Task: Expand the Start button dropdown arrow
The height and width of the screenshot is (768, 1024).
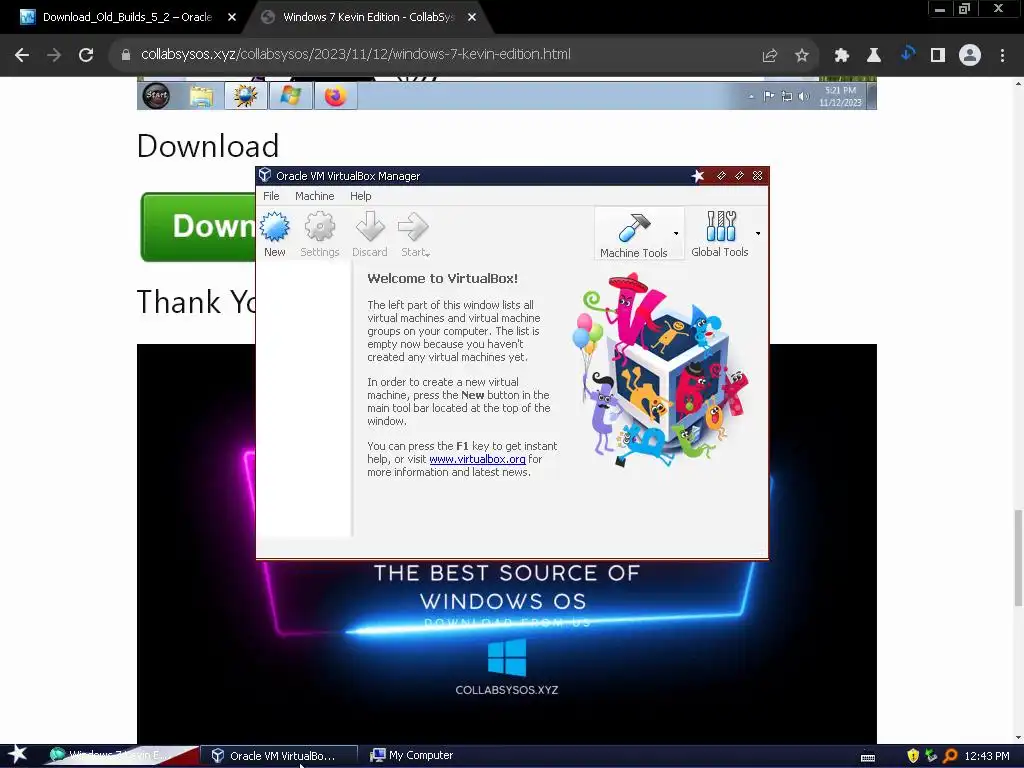Action: point(428,254)
